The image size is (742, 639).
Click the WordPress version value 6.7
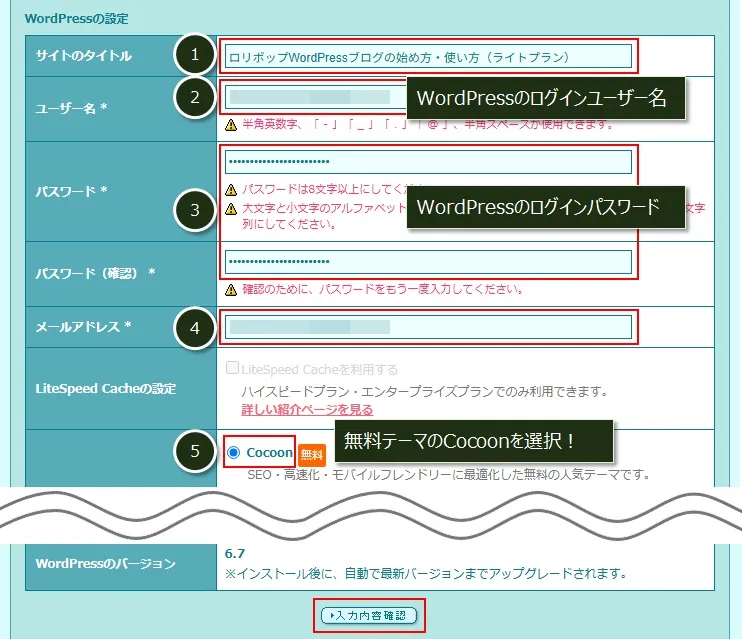click(235, 553)
